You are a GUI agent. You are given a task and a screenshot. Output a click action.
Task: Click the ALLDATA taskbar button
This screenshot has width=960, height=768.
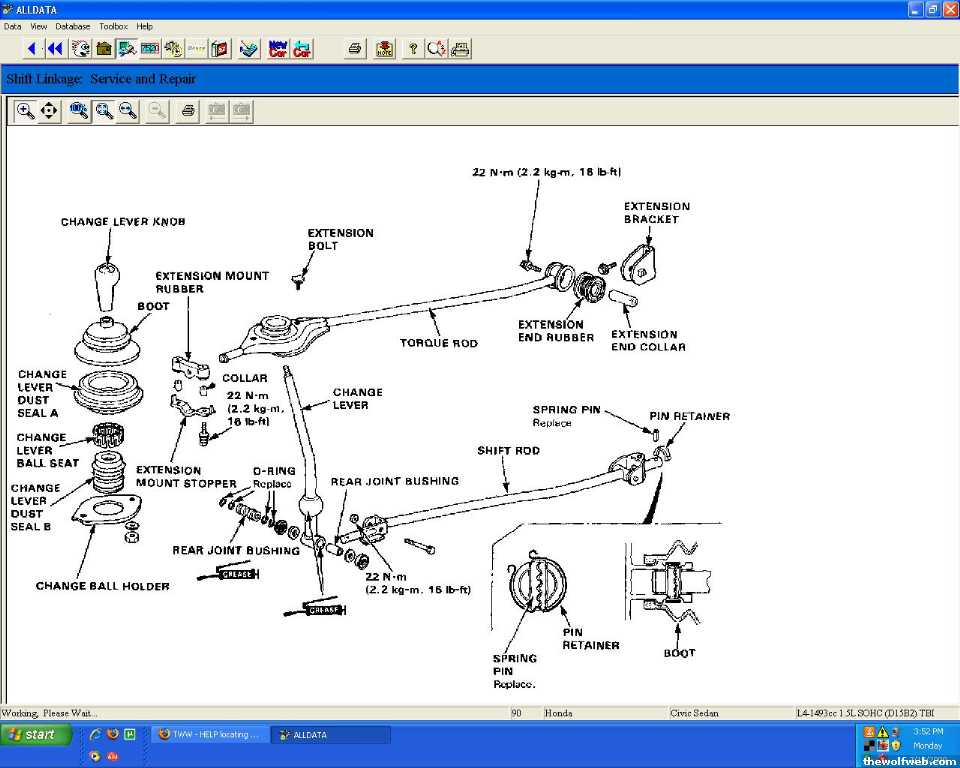click(331, 735)
